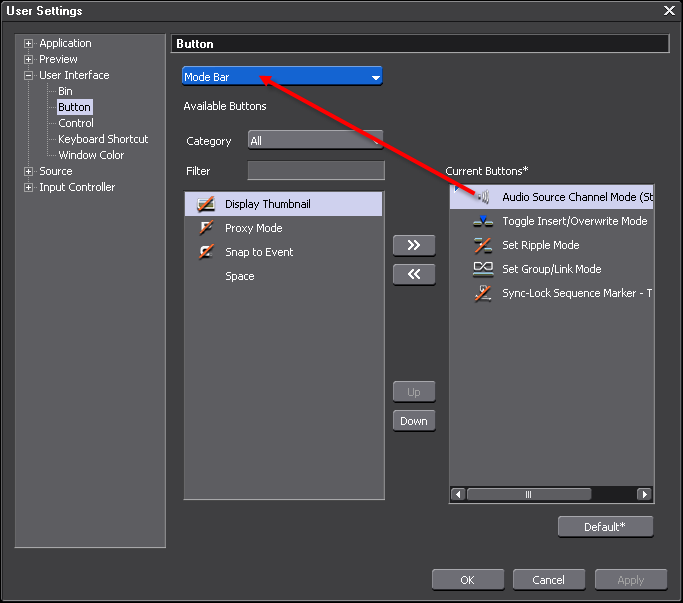This screenshot has width=683, height=603.
Task: Select Window Color in settings tree
Action: click(x=91, y=155)
